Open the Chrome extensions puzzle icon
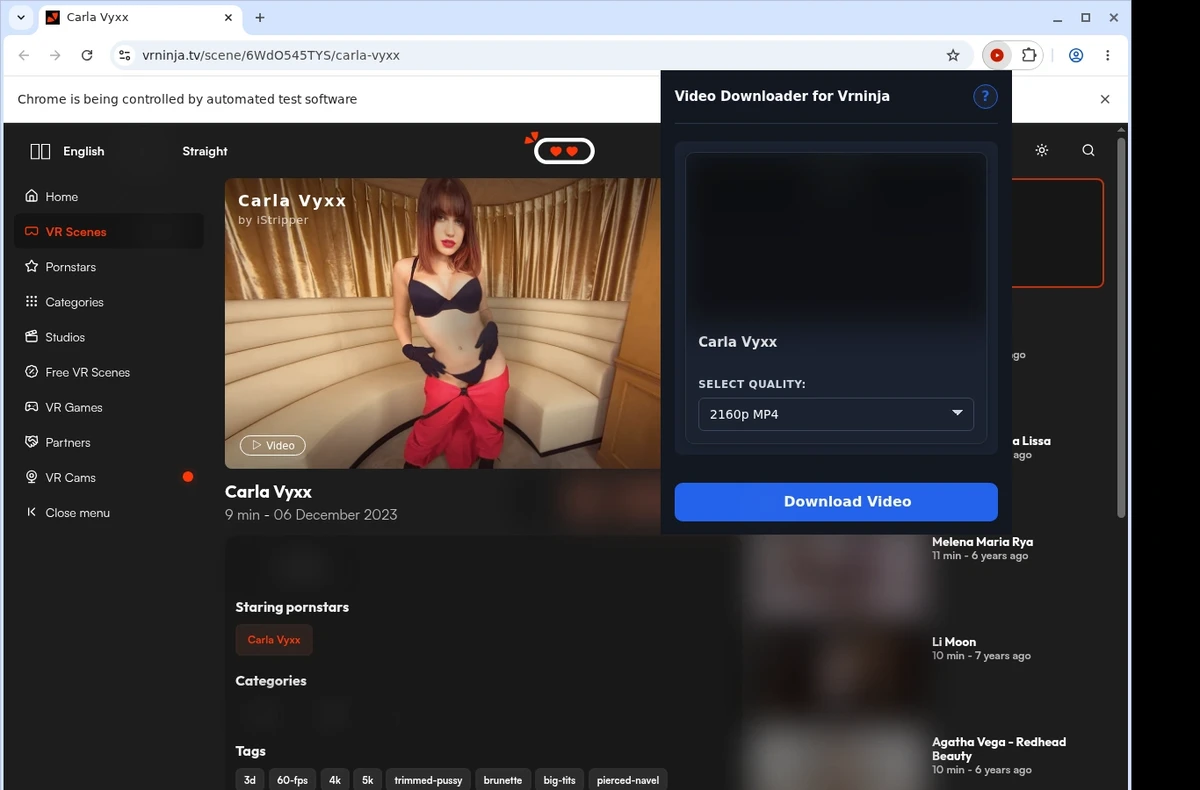 pos(1028,56)
